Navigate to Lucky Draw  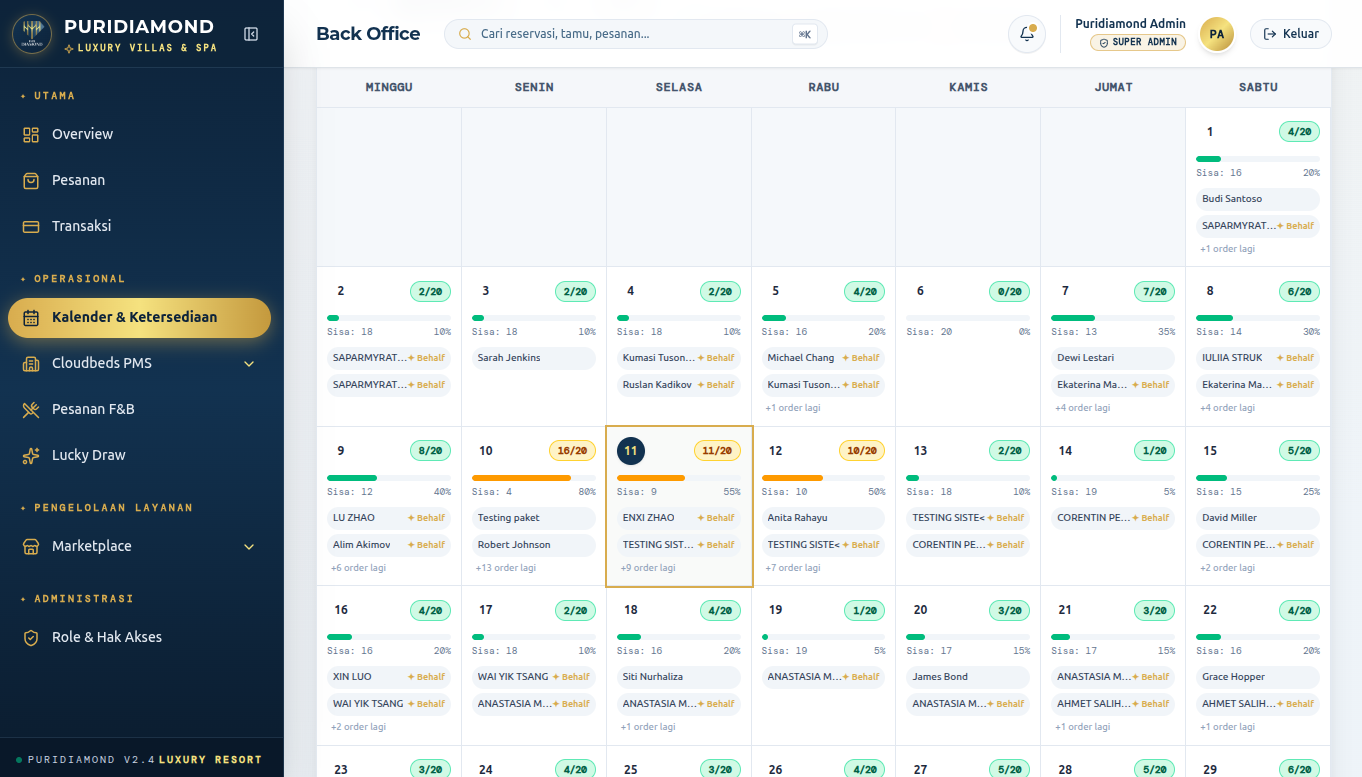pyautogui.click(x=139, y=455)
